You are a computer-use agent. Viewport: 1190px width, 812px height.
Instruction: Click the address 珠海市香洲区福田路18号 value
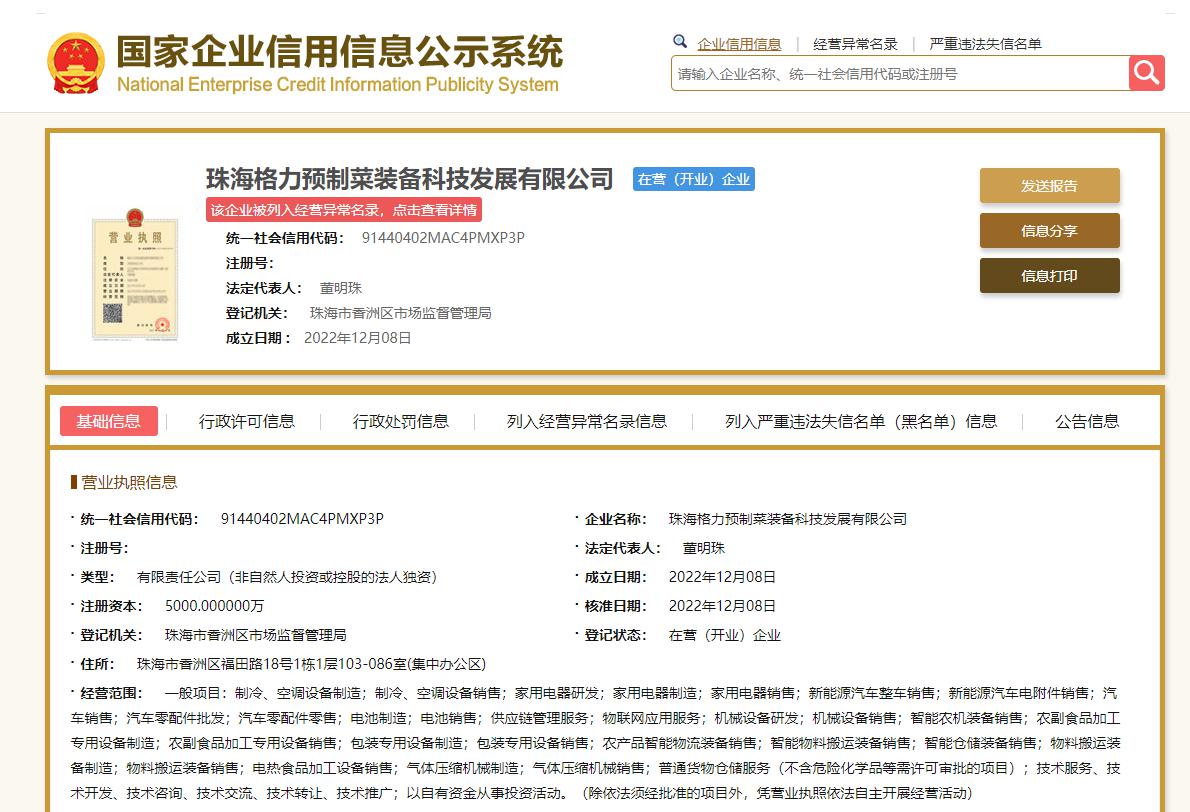(x=311, y=664)
